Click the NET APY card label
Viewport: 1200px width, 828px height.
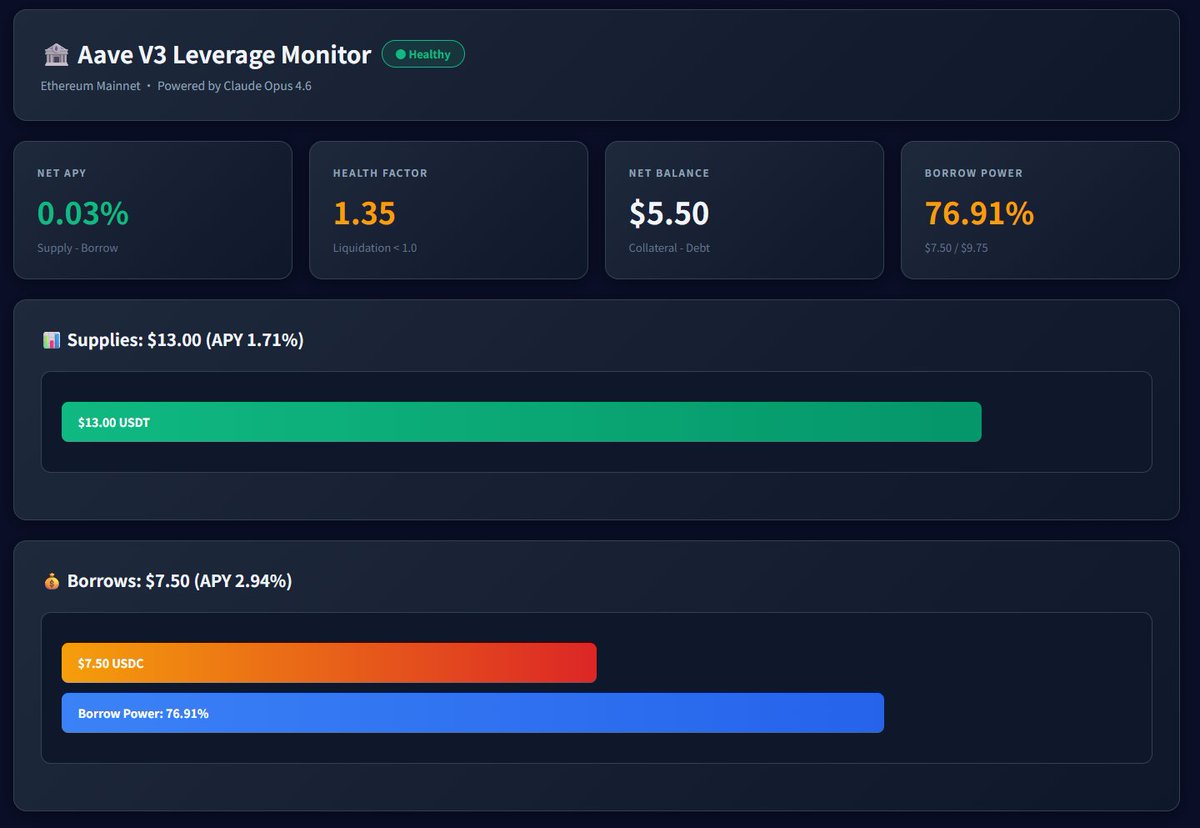(62, 173)
